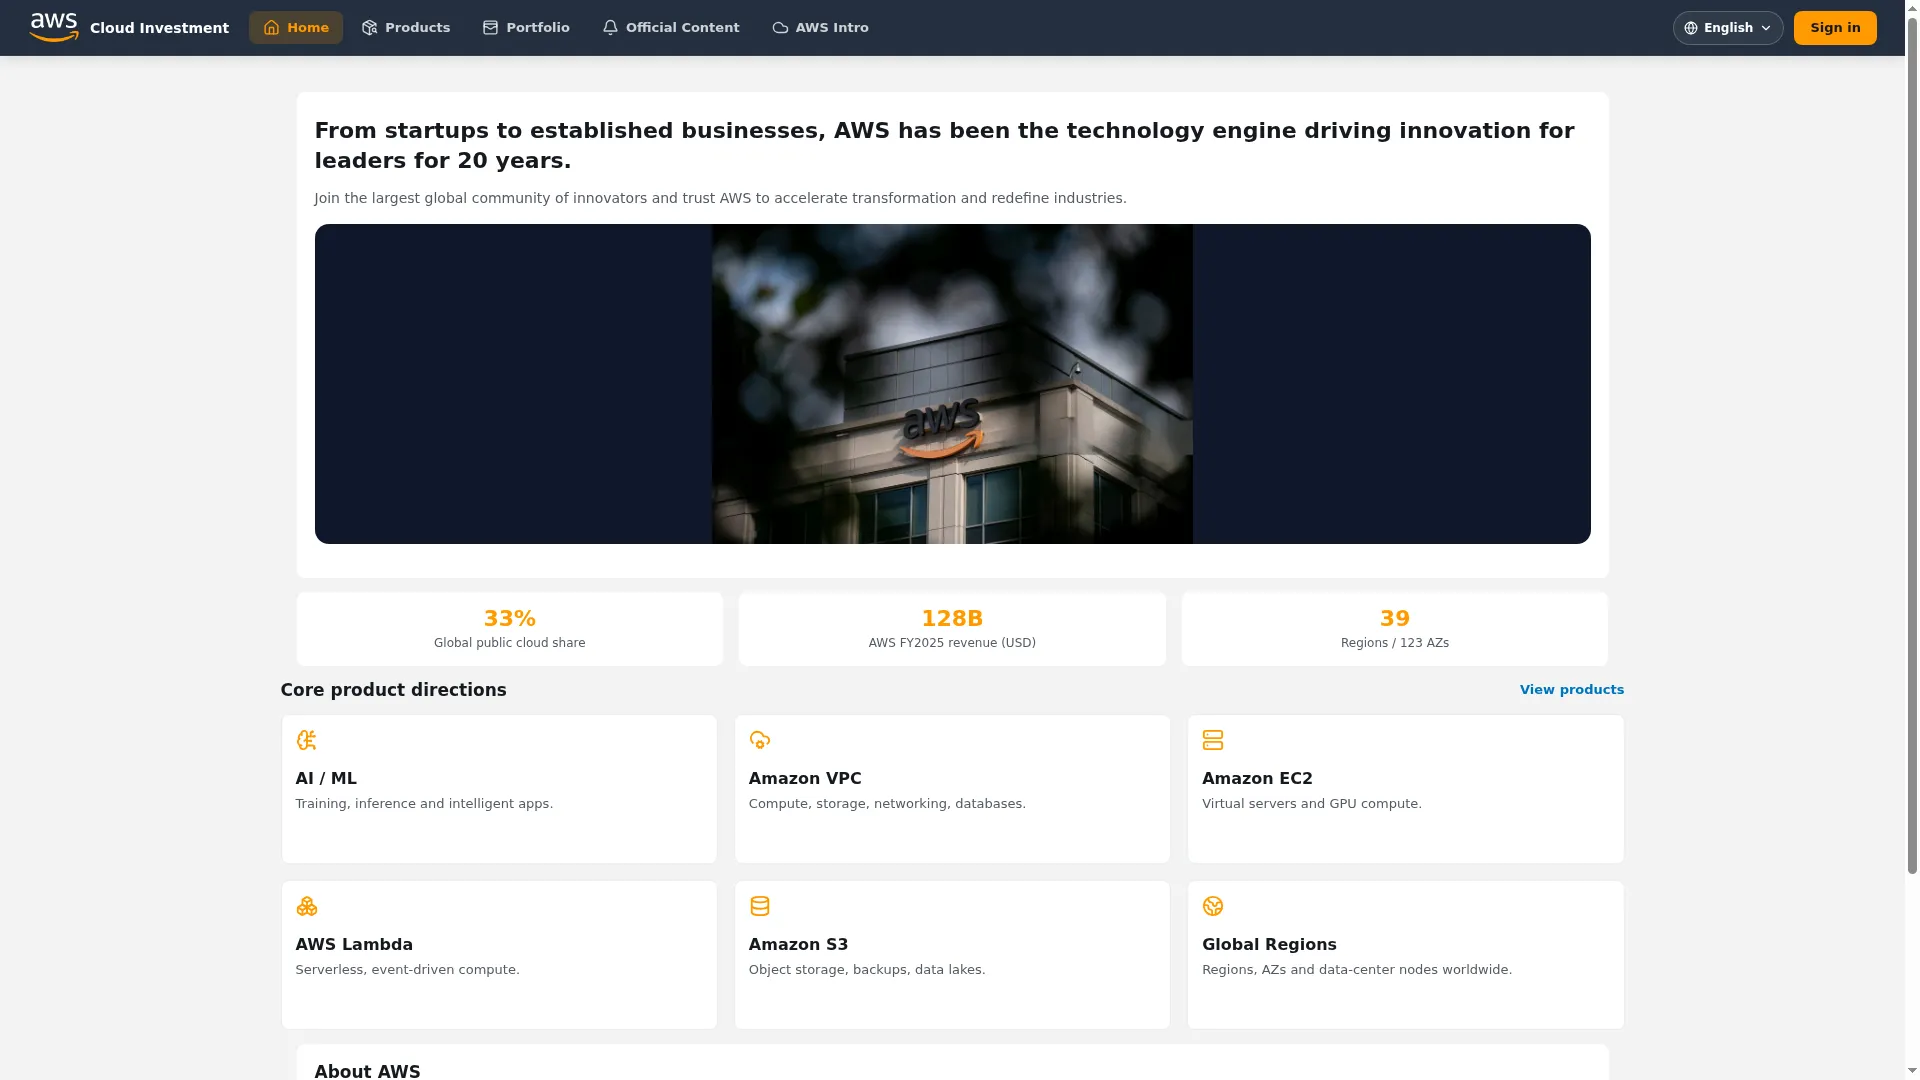
Task: Navigate to the AWS Intro tab
Action: pos(820,28)
